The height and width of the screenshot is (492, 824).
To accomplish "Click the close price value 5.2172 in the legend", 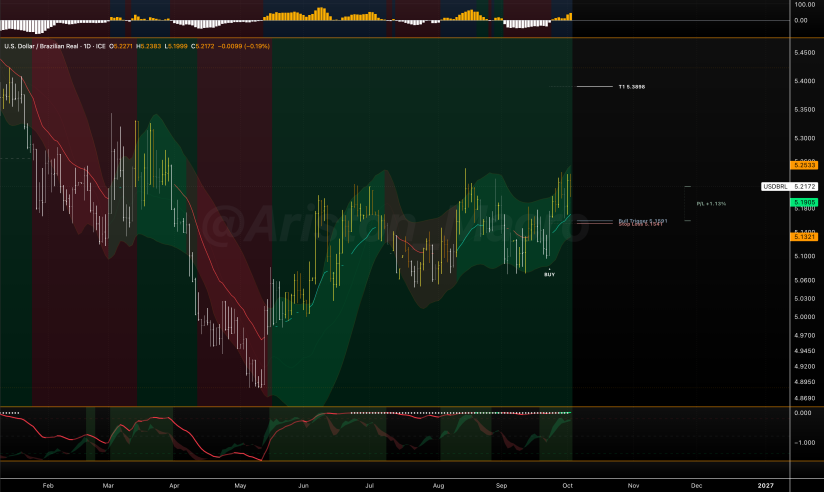I will [x=205, y=46].
